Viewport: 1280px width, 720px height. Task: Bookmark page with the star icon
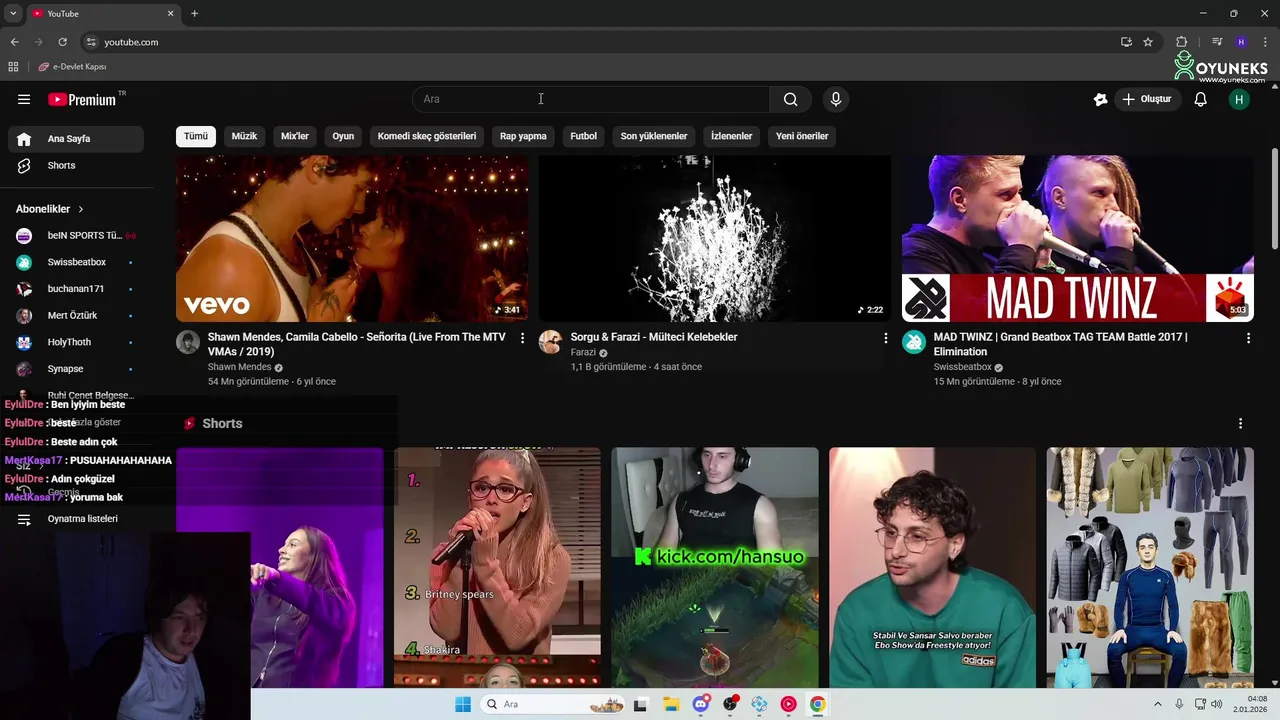click(1148, 42)
